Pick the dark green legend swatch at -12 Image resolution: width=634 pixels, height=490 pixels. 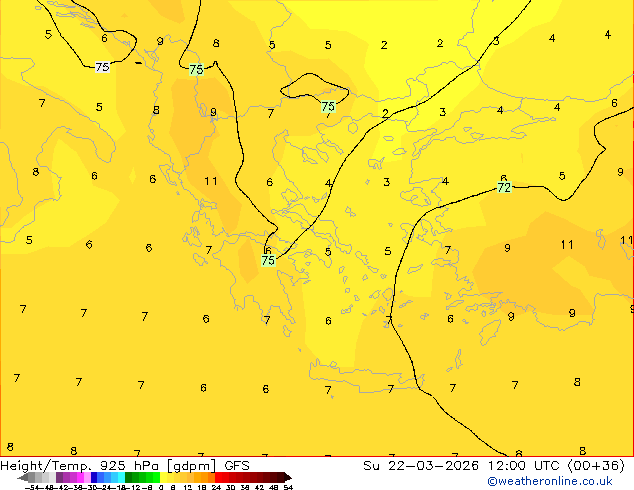pyautogui.click(x=129, y=477)
